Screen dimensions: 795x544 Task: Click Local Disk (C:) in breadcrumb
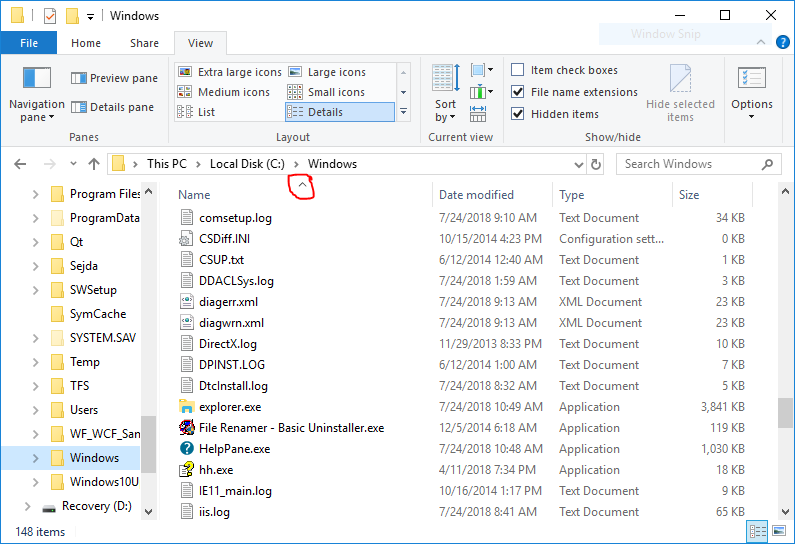point(247,164)
